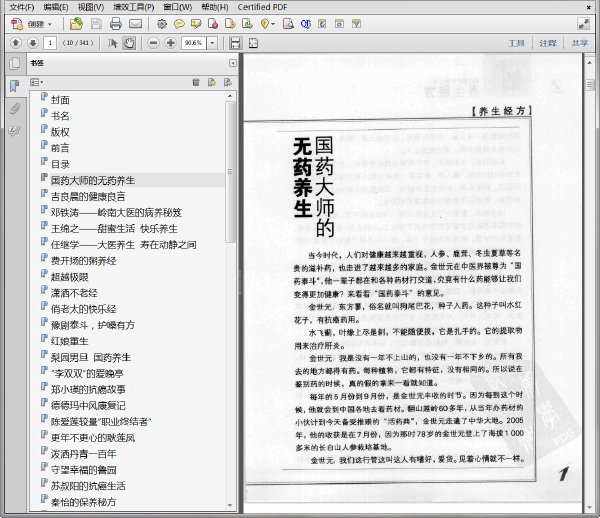Click the bookmarks list vertical scrollbar thumb
The image size is (600, 518).
coord(230,172)
